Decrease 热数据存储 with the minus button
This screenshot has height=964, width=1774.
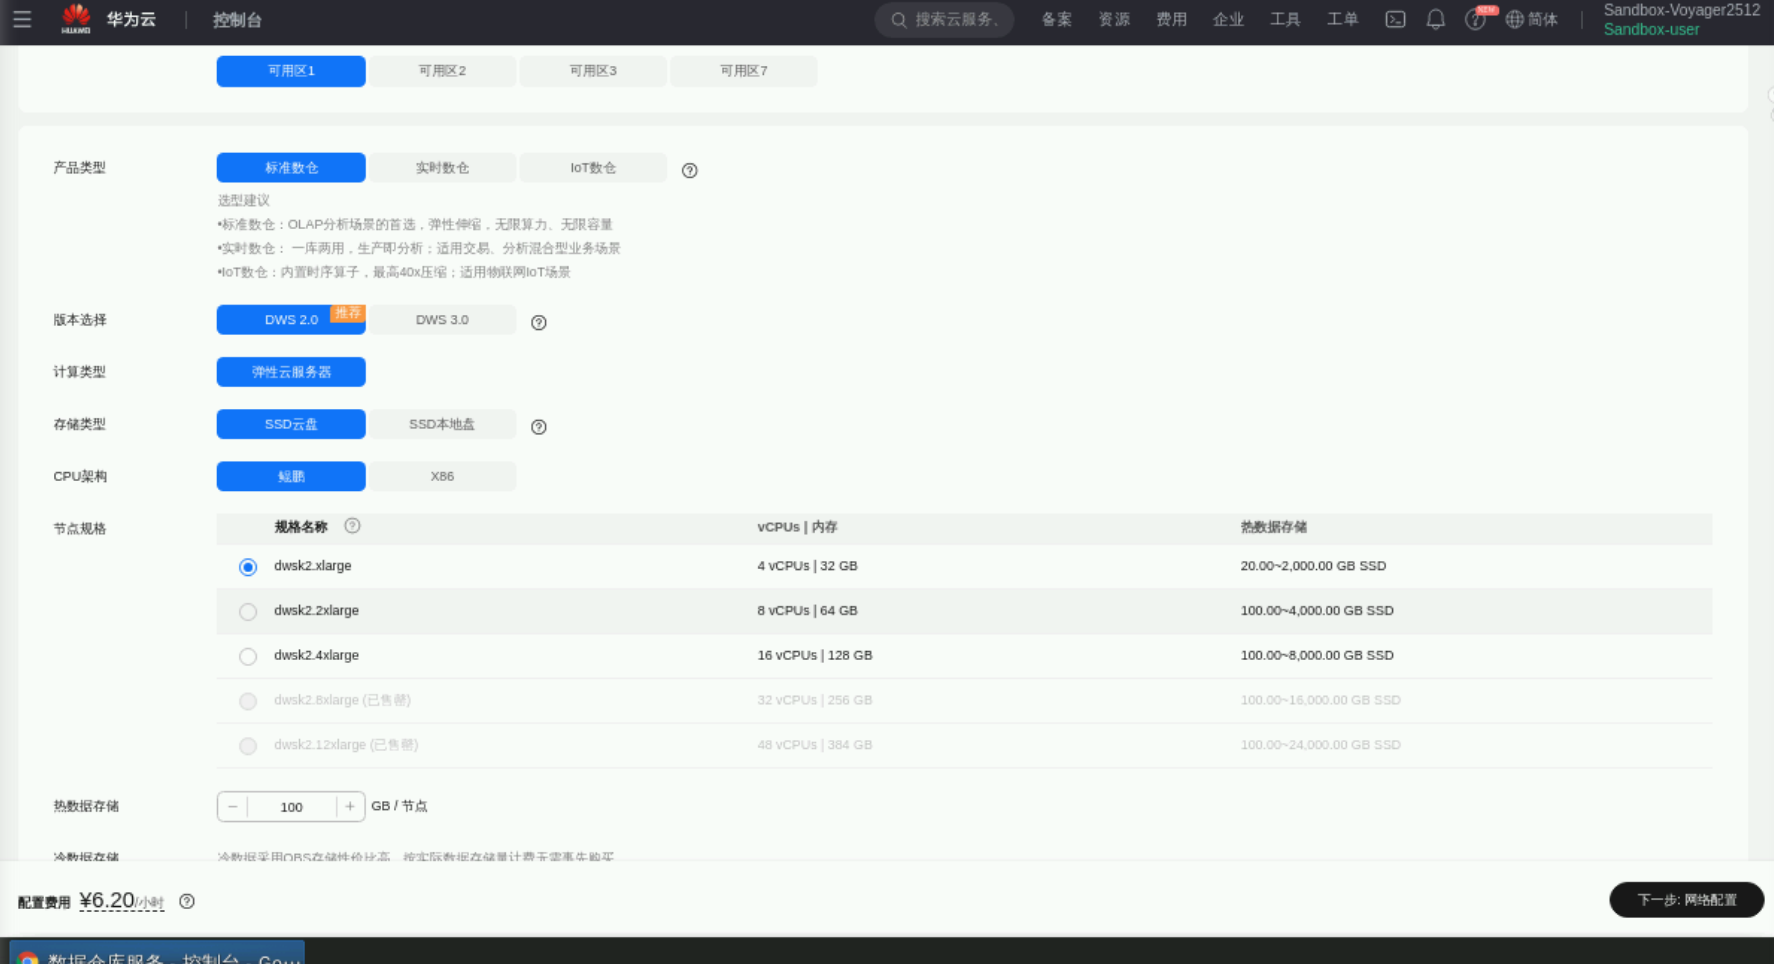(233, 806)
